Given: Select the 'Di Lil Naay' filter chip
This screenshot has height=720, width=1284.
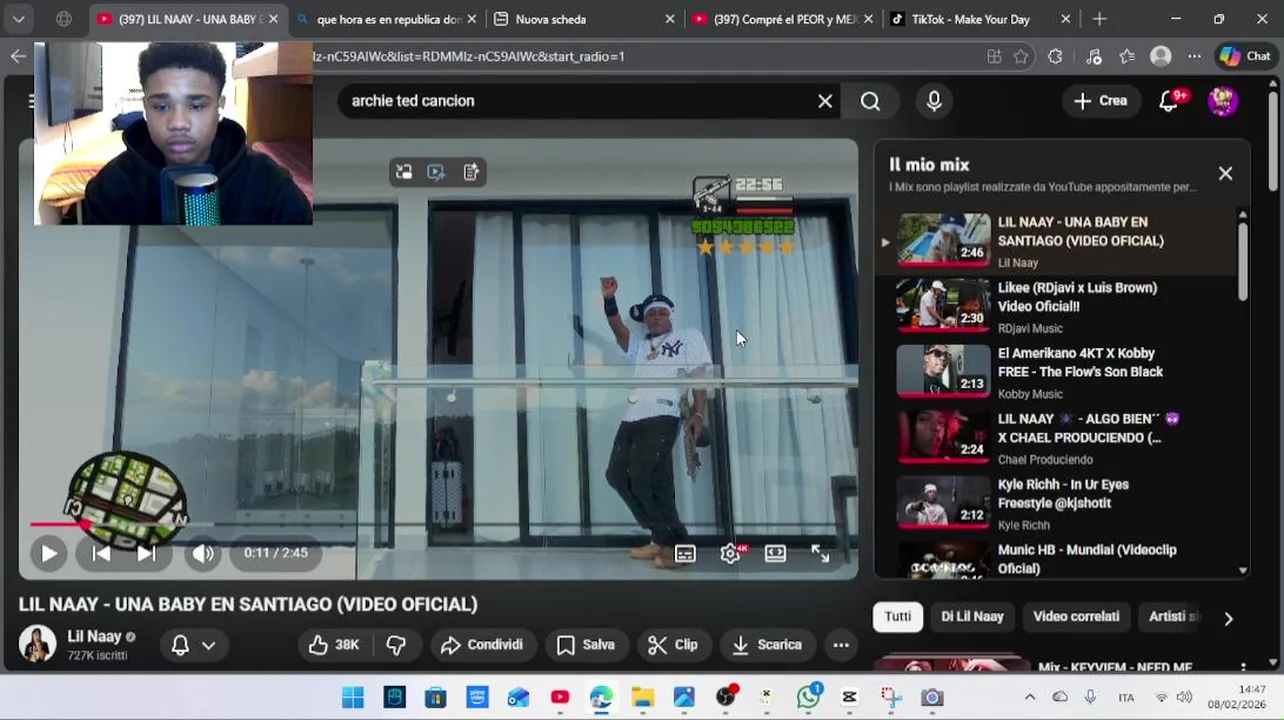Looking at the screenshot, I should (x=972, y=616).
